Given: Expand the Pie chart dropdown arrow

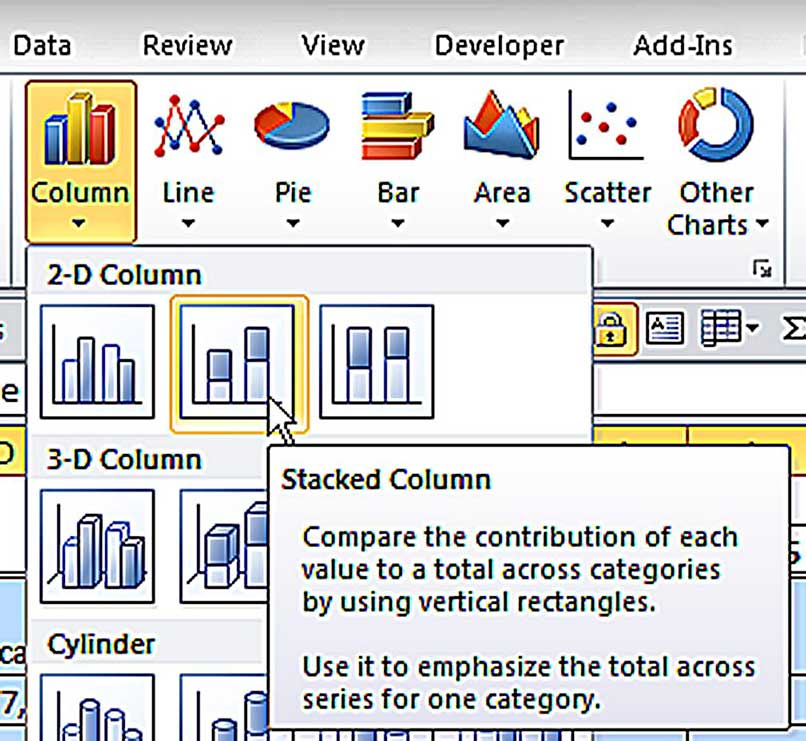Looking at the screenshot, I should coord(293,224).
